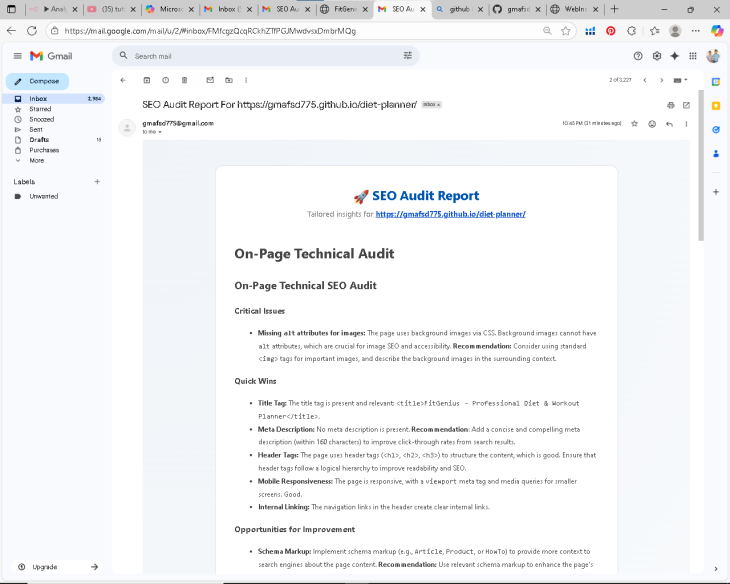This screenshot has width=730, height=584.
Task: Open Google apps grid launcher
Action: [692, 56]
